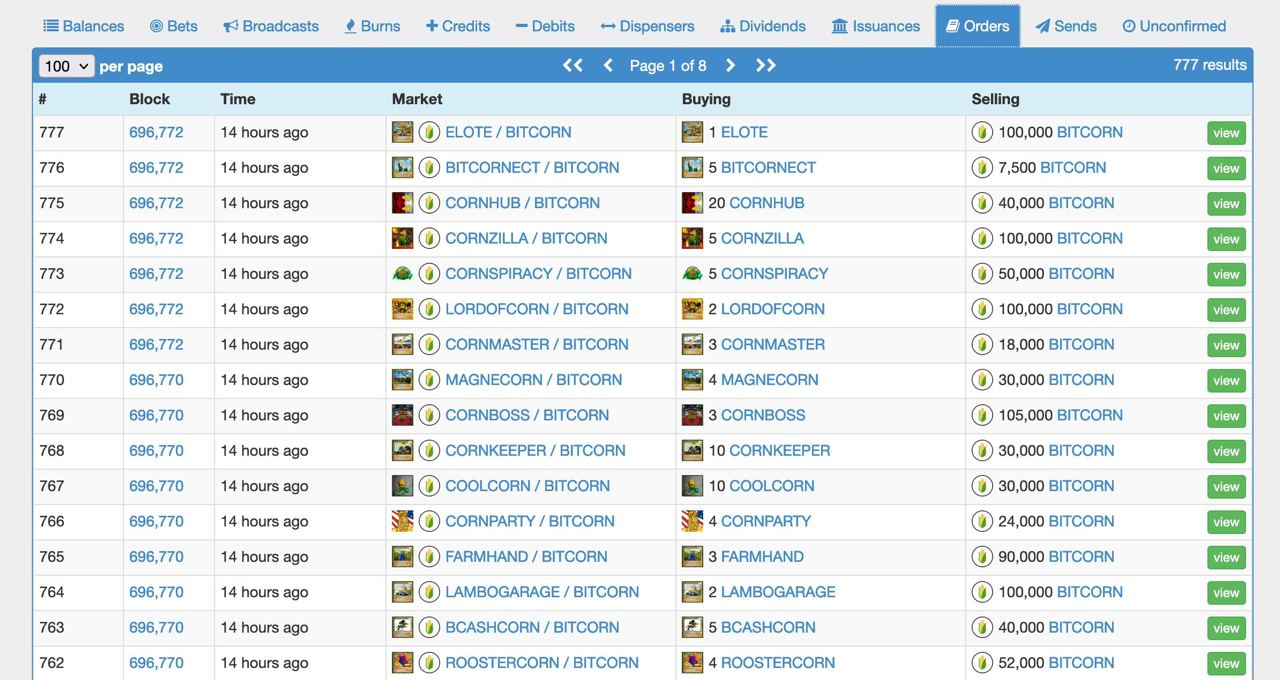
Task: Open the Dispensers tab
Action: [647, 26]
